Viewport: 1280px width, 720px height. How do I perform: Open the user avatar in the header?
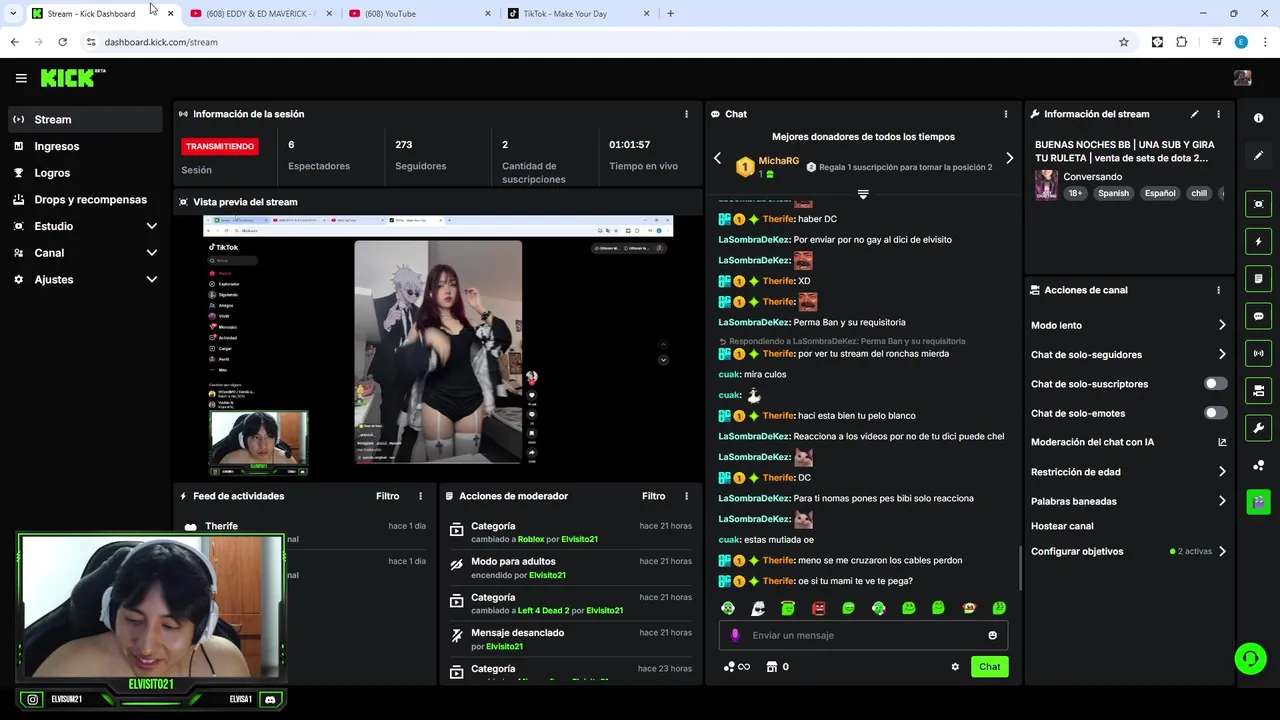1242,78
